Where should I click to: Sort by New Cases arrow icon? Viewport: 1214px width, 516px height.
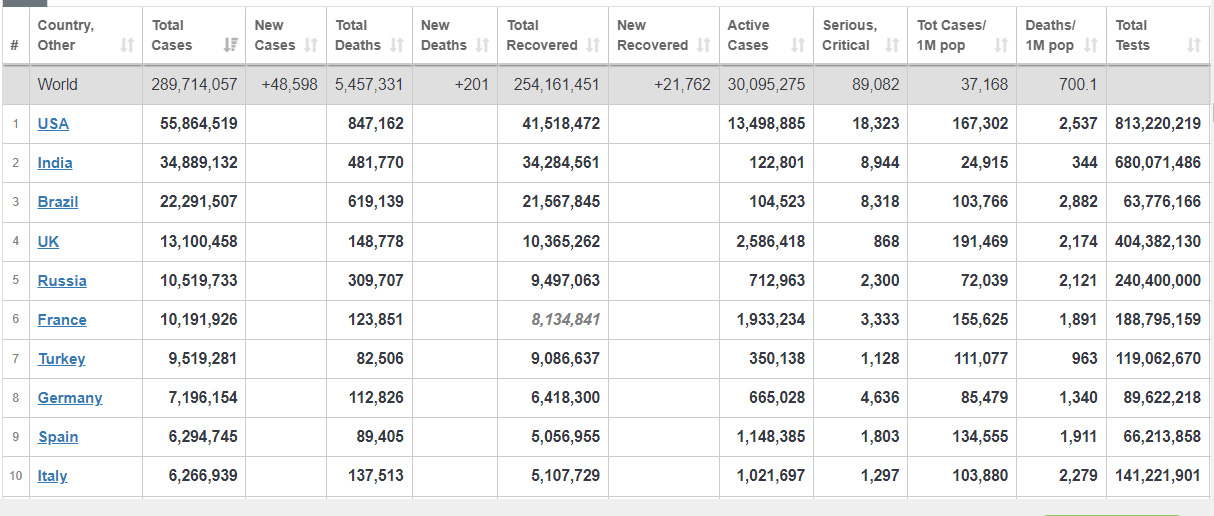point(311,45)
